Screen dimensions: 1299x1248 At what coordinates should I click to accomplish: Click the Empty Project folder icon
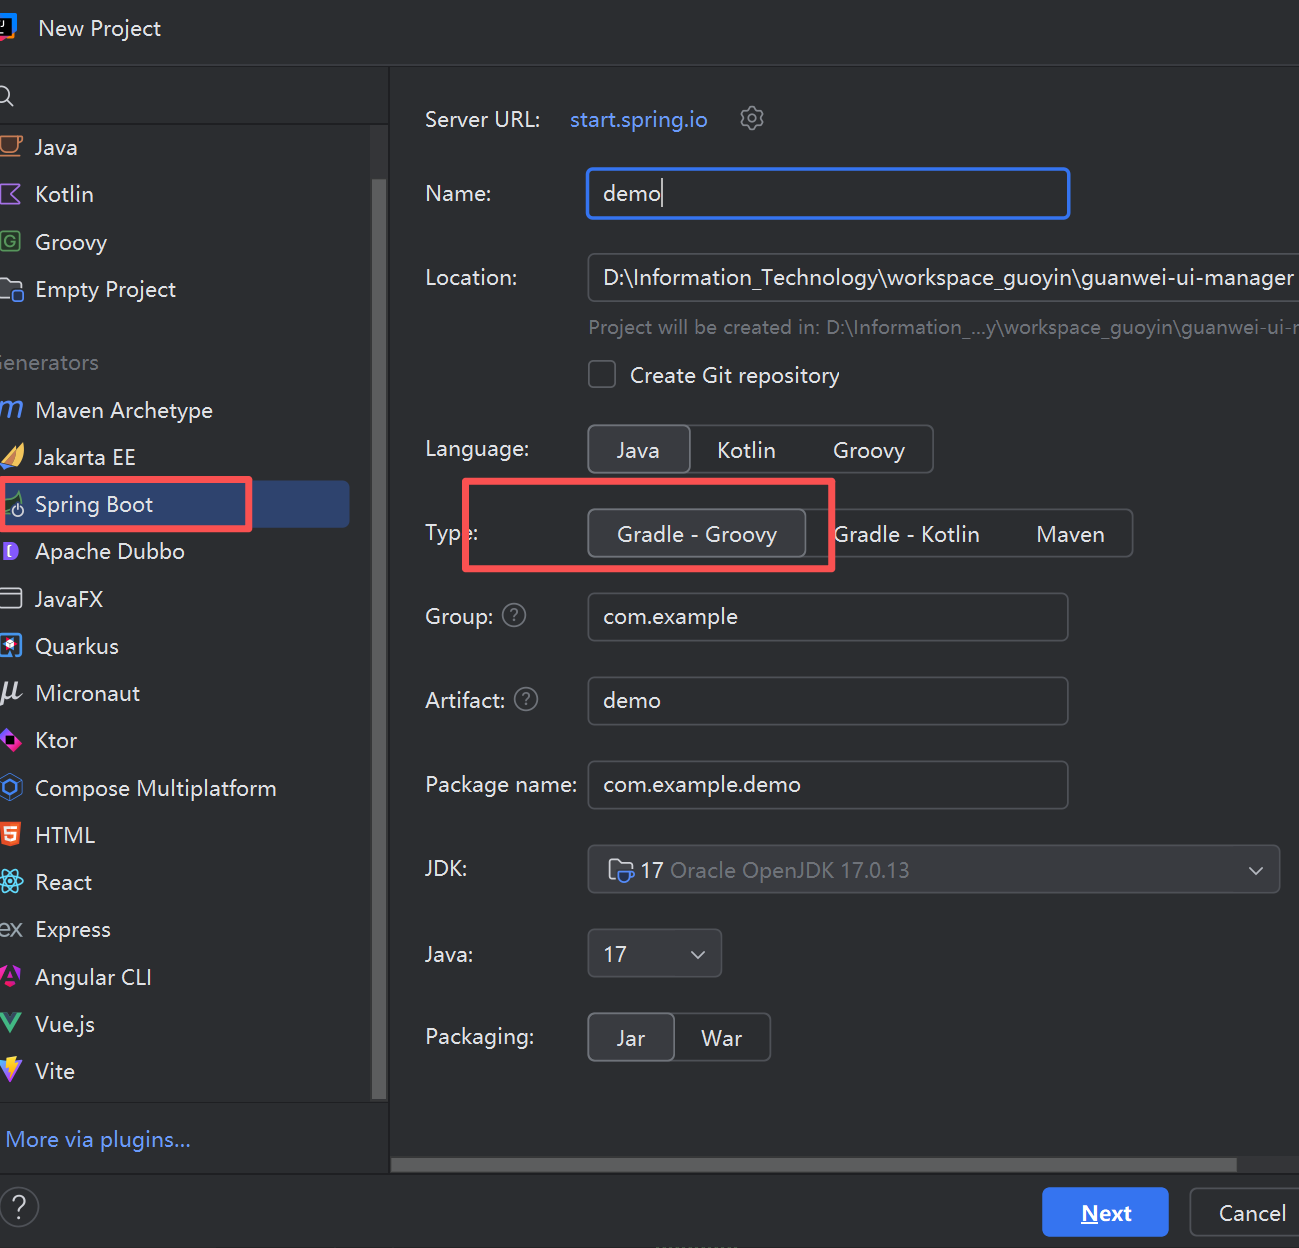(x=12, y=289)
